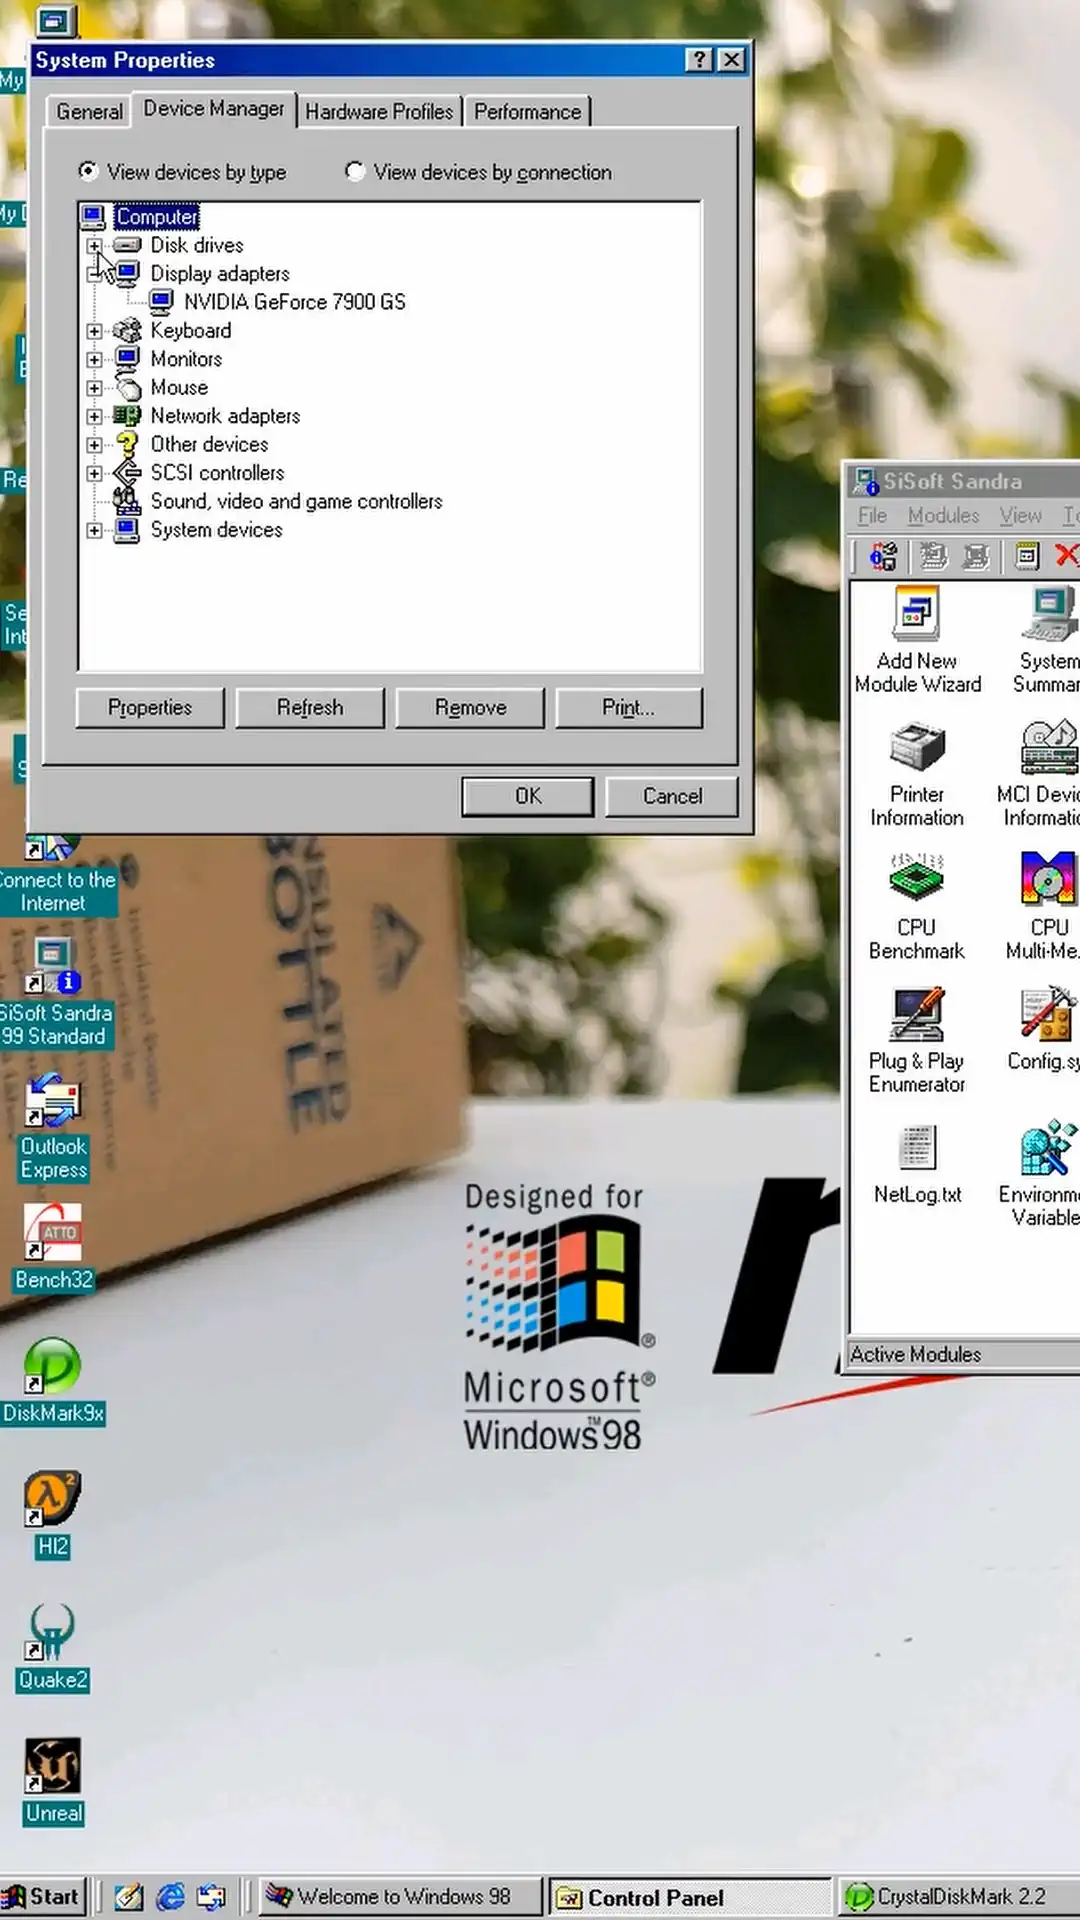Click the Properties button
The width and height of the screenshot is (1080, 1920).
pyautogui.click(x=150, y=707)
